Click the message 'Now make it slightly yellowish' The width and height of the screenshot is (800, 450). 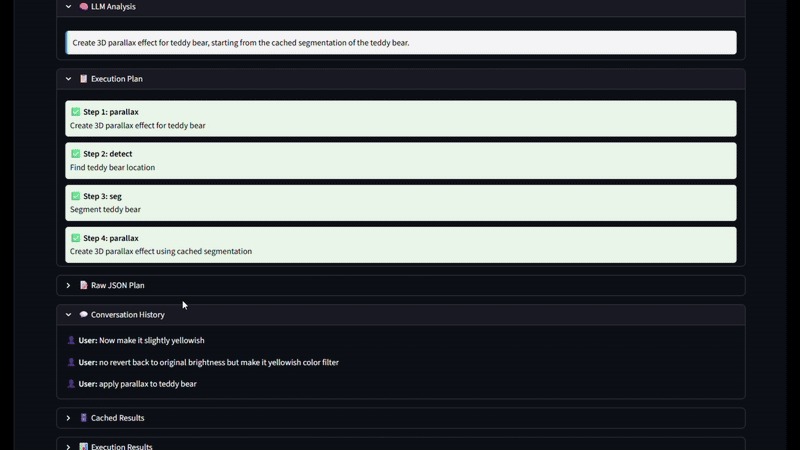[x=152, y=340]
